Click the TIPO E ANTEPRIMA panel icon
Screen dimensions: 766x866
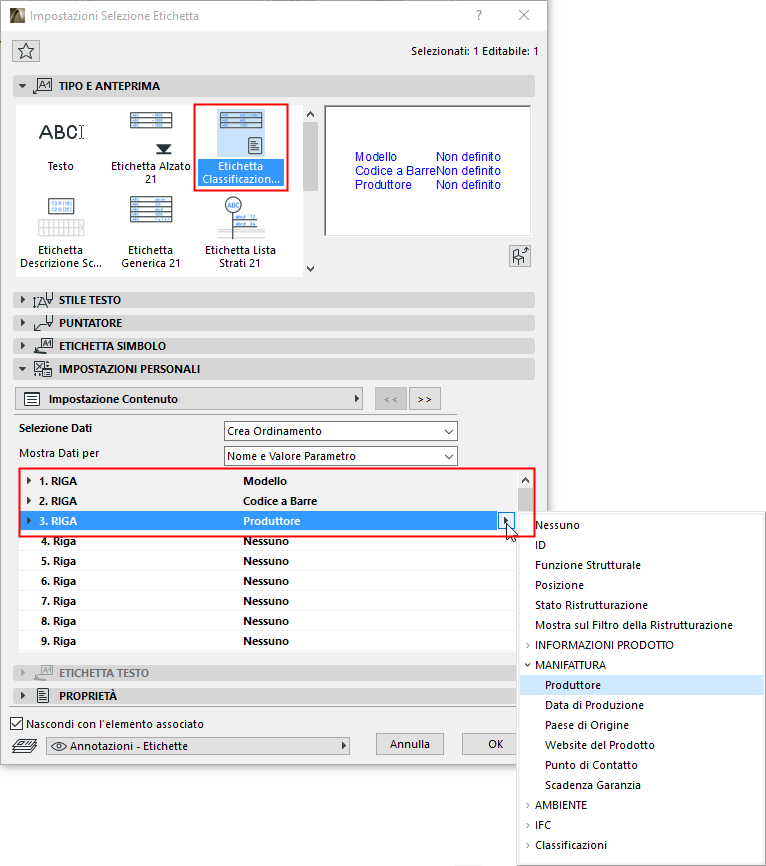[x=43, y=86]
